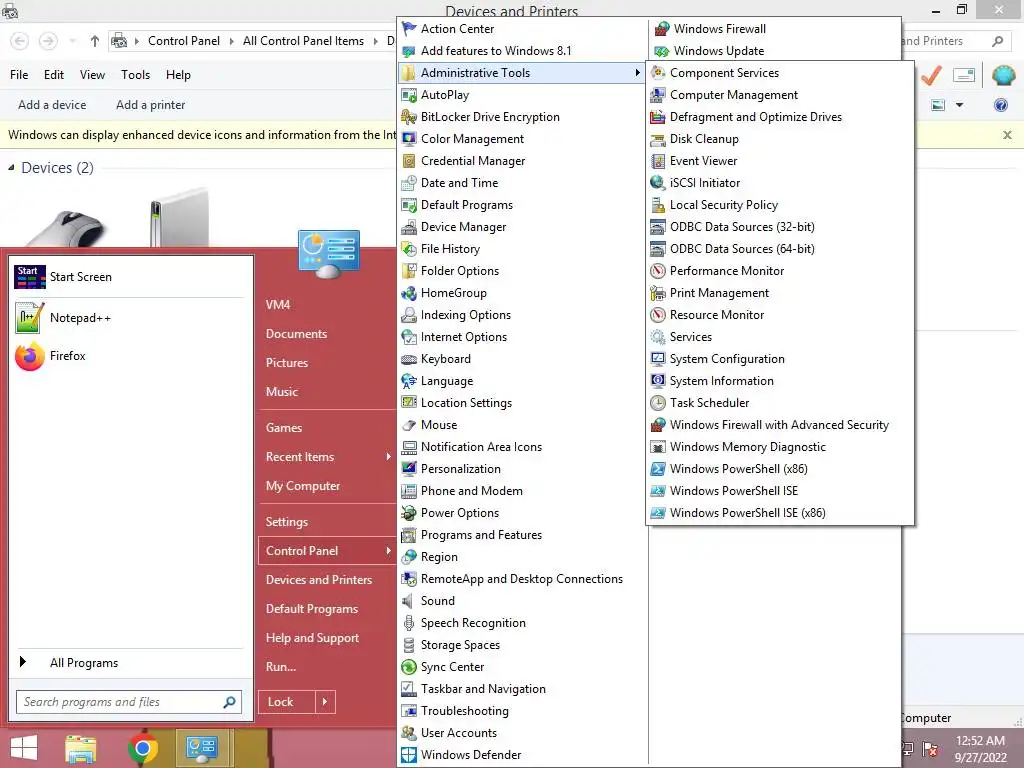Open the Documents folder link in the Start menu
This screenshot has height=768, width=1024.
(x=296, y=334)
